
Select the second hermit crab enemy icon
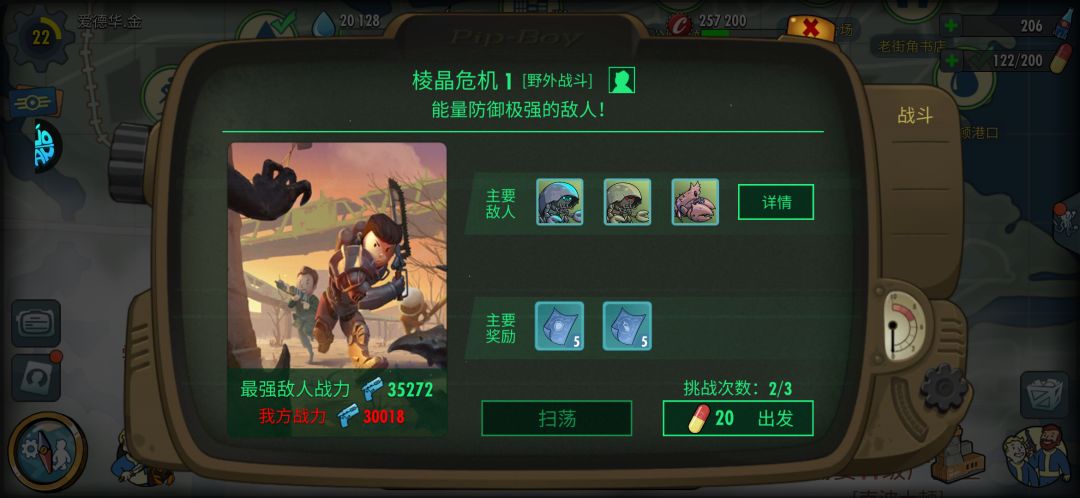(627, 202)
